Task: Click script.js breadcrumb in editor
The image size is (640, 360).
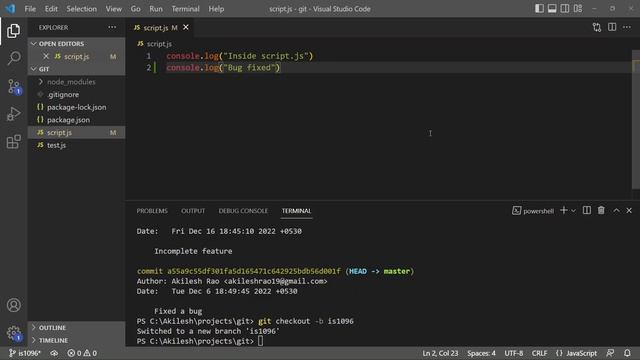Action: tap(155, 44)
